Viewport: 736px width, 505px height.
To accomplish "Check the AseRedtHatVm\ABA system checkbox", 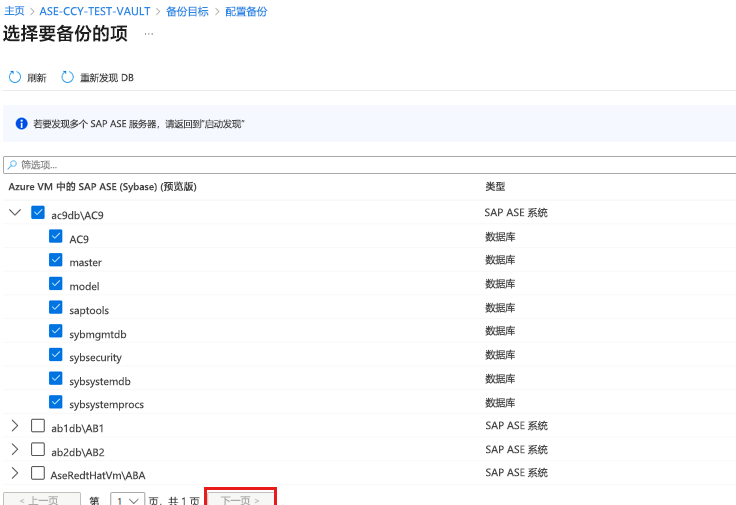I will pyautogui.click(x=38, y=473).
